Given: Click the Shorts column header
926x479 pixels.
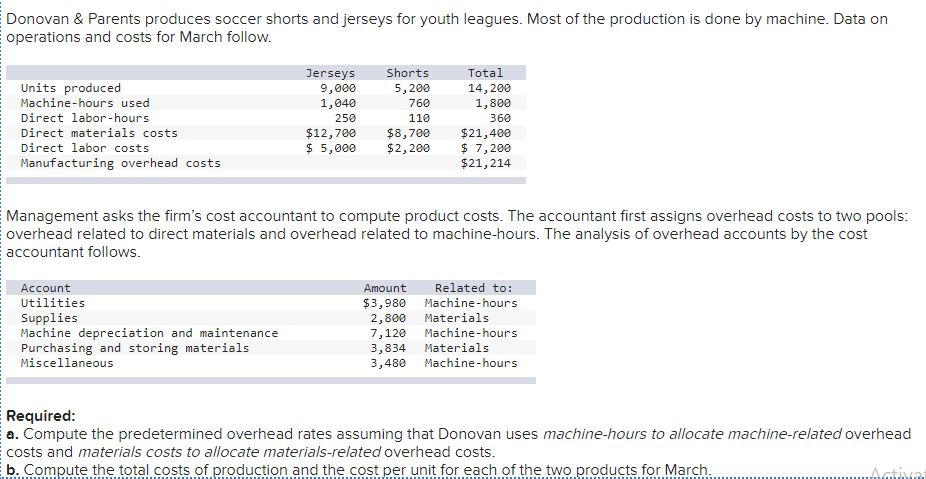Looking at the screenshot, I should point(407,73).
